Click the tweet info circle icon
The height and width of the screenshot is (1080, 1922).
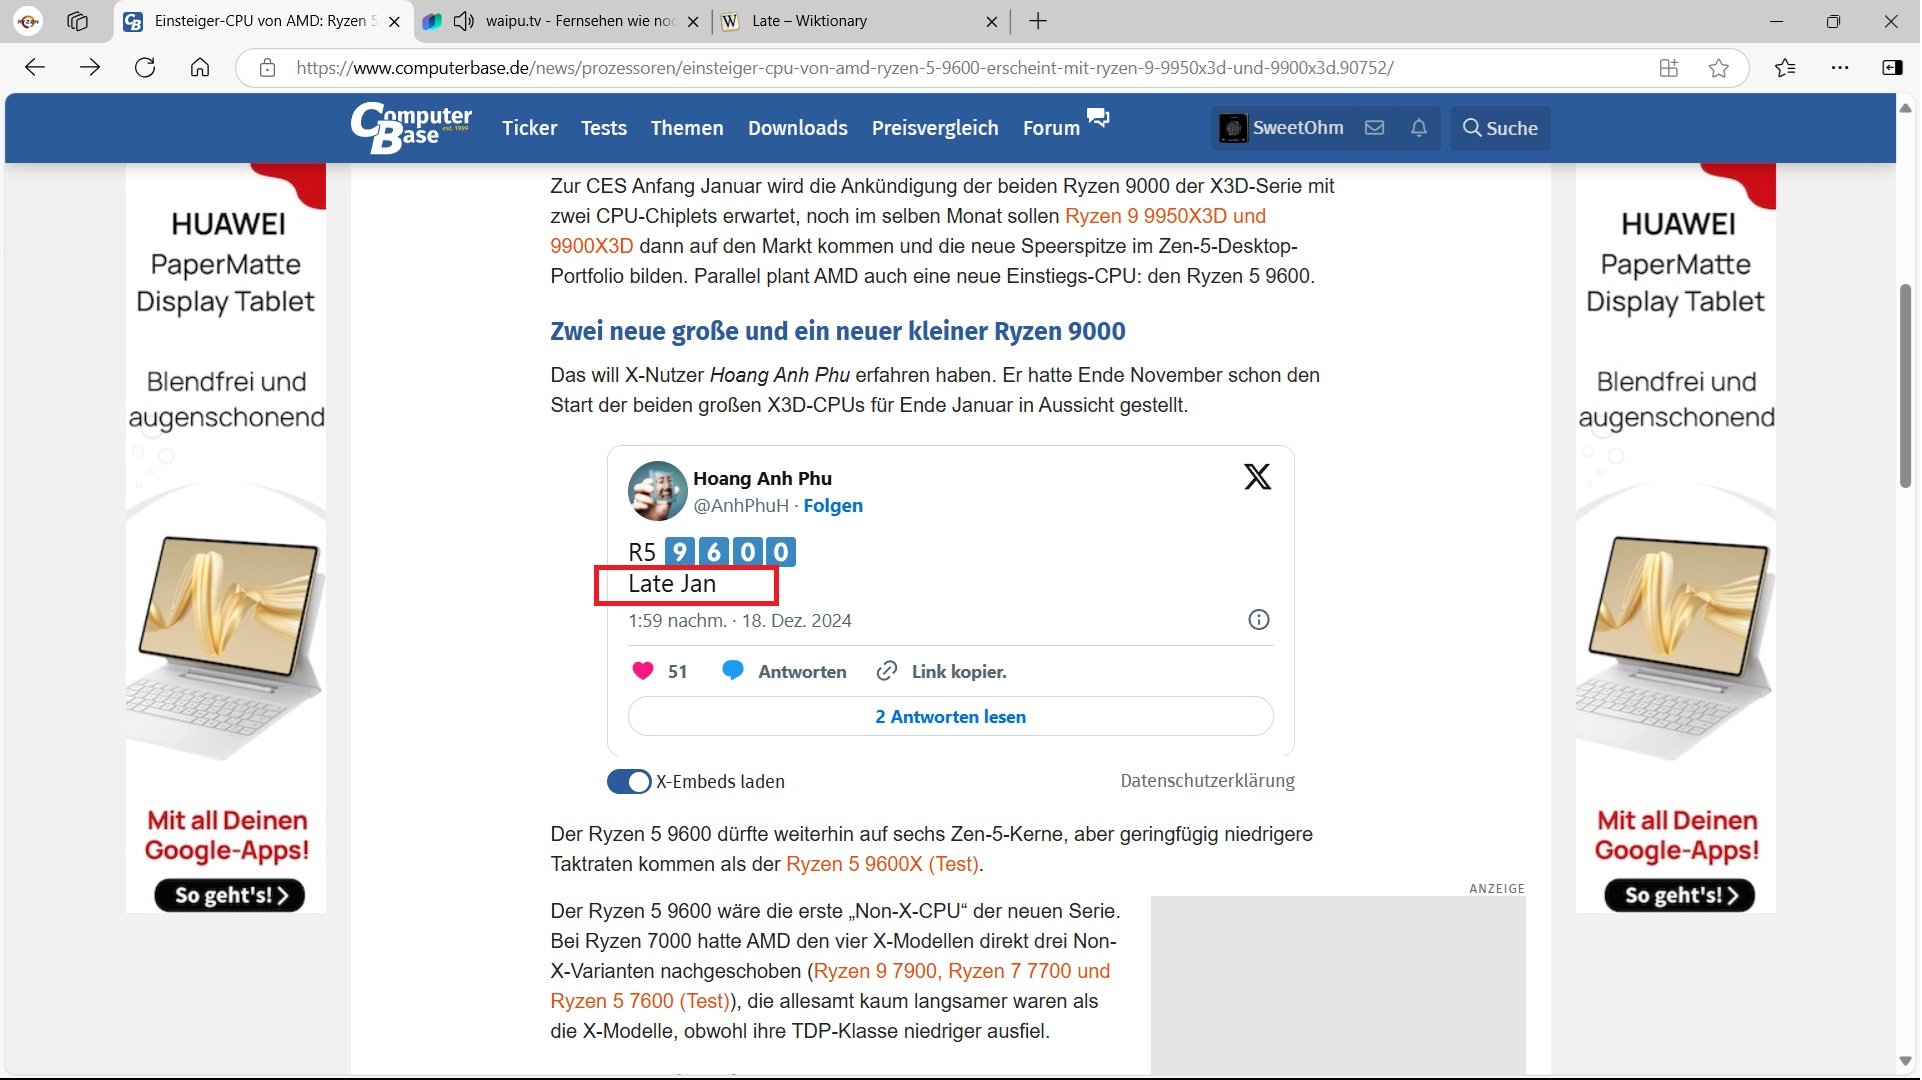pos(1259,620)
